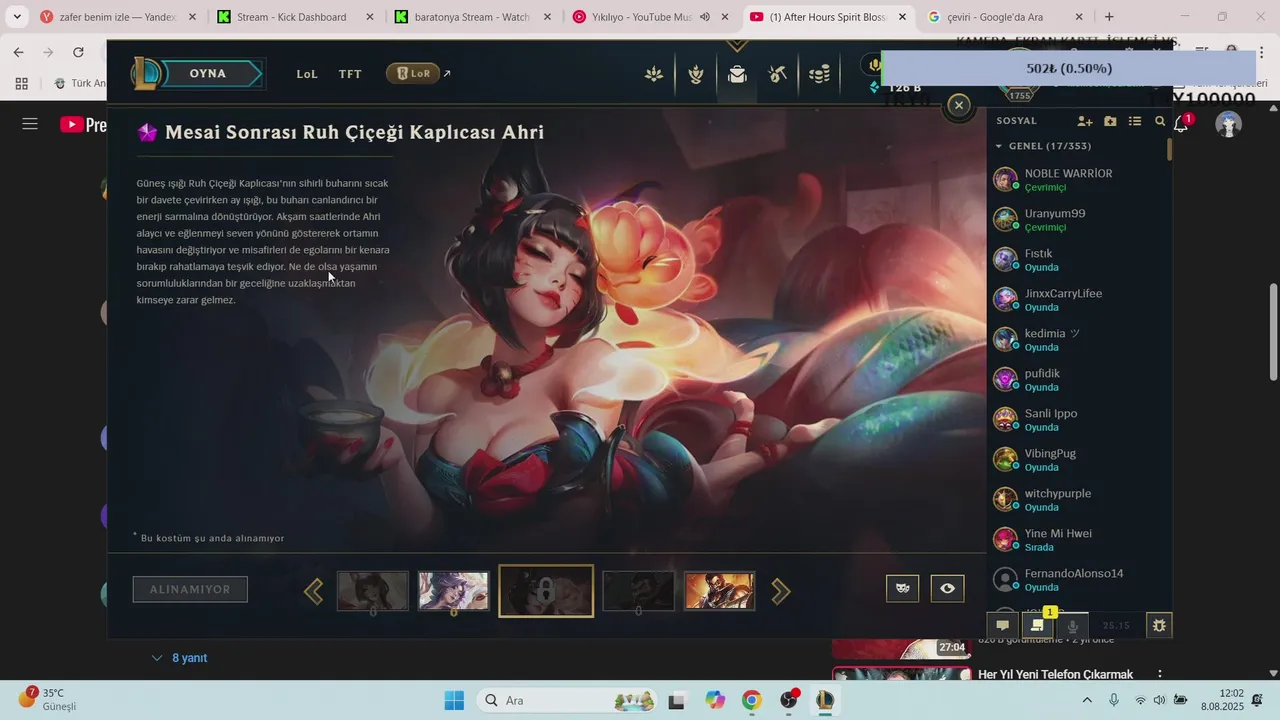
Task: Open YouTube notifications bell
Action: tap(1181, 124)
